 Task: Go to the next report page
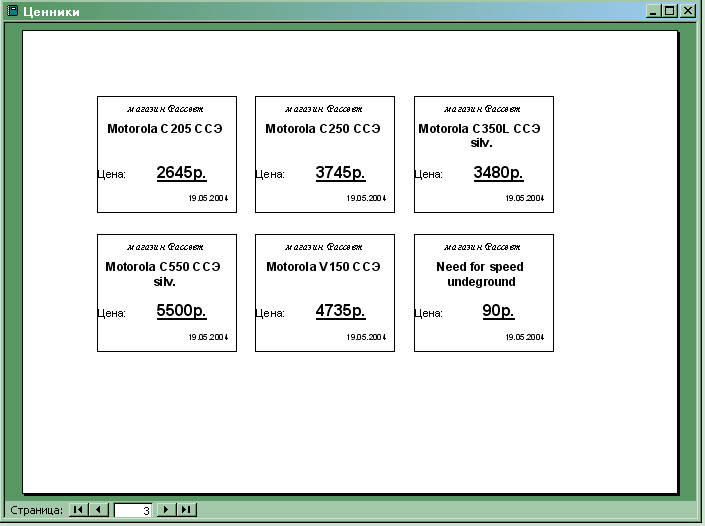pyautogui.click(x=166, y=510)
